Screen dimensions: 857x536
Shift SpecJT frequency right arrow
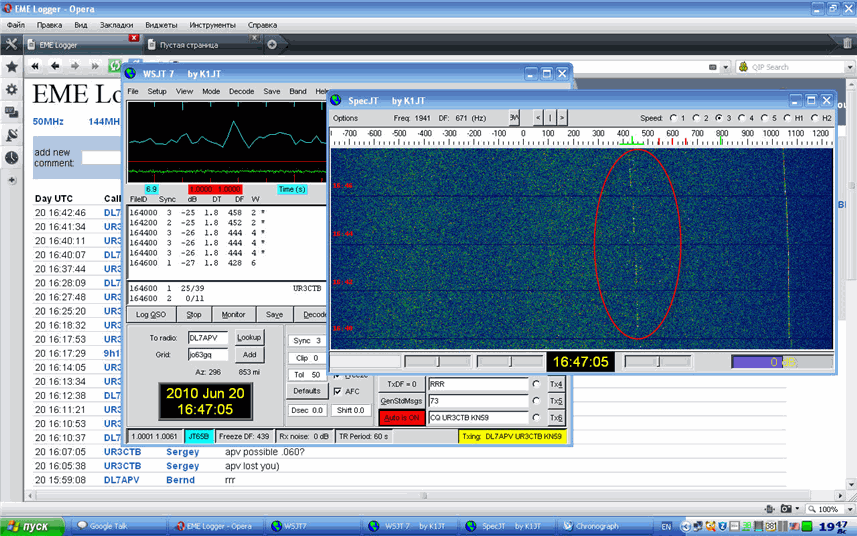coord(562,117)
